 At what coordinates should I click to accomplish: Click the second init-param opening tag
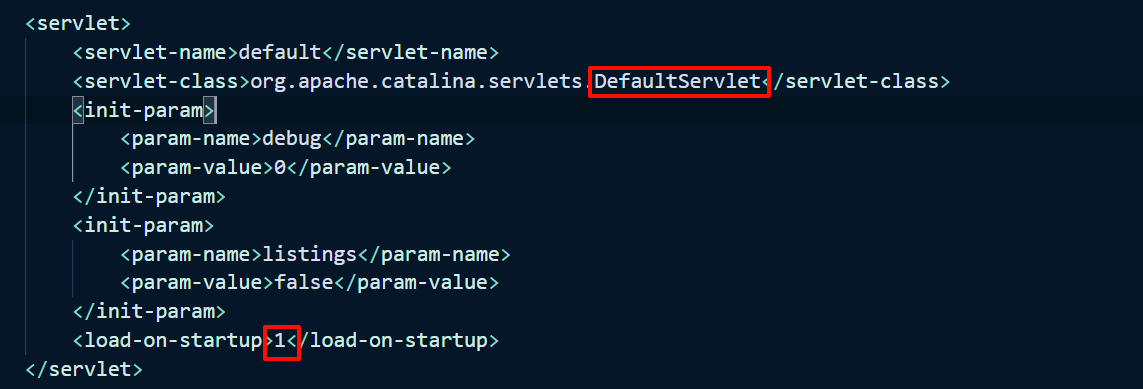143,225
